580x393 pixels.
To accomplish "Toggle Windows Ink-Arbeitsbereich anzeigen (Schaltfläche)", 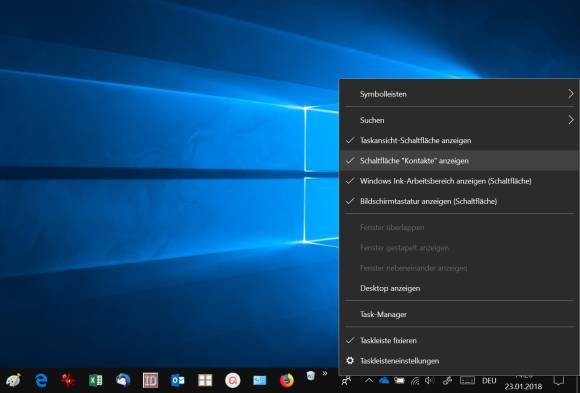I will (459, 181).
